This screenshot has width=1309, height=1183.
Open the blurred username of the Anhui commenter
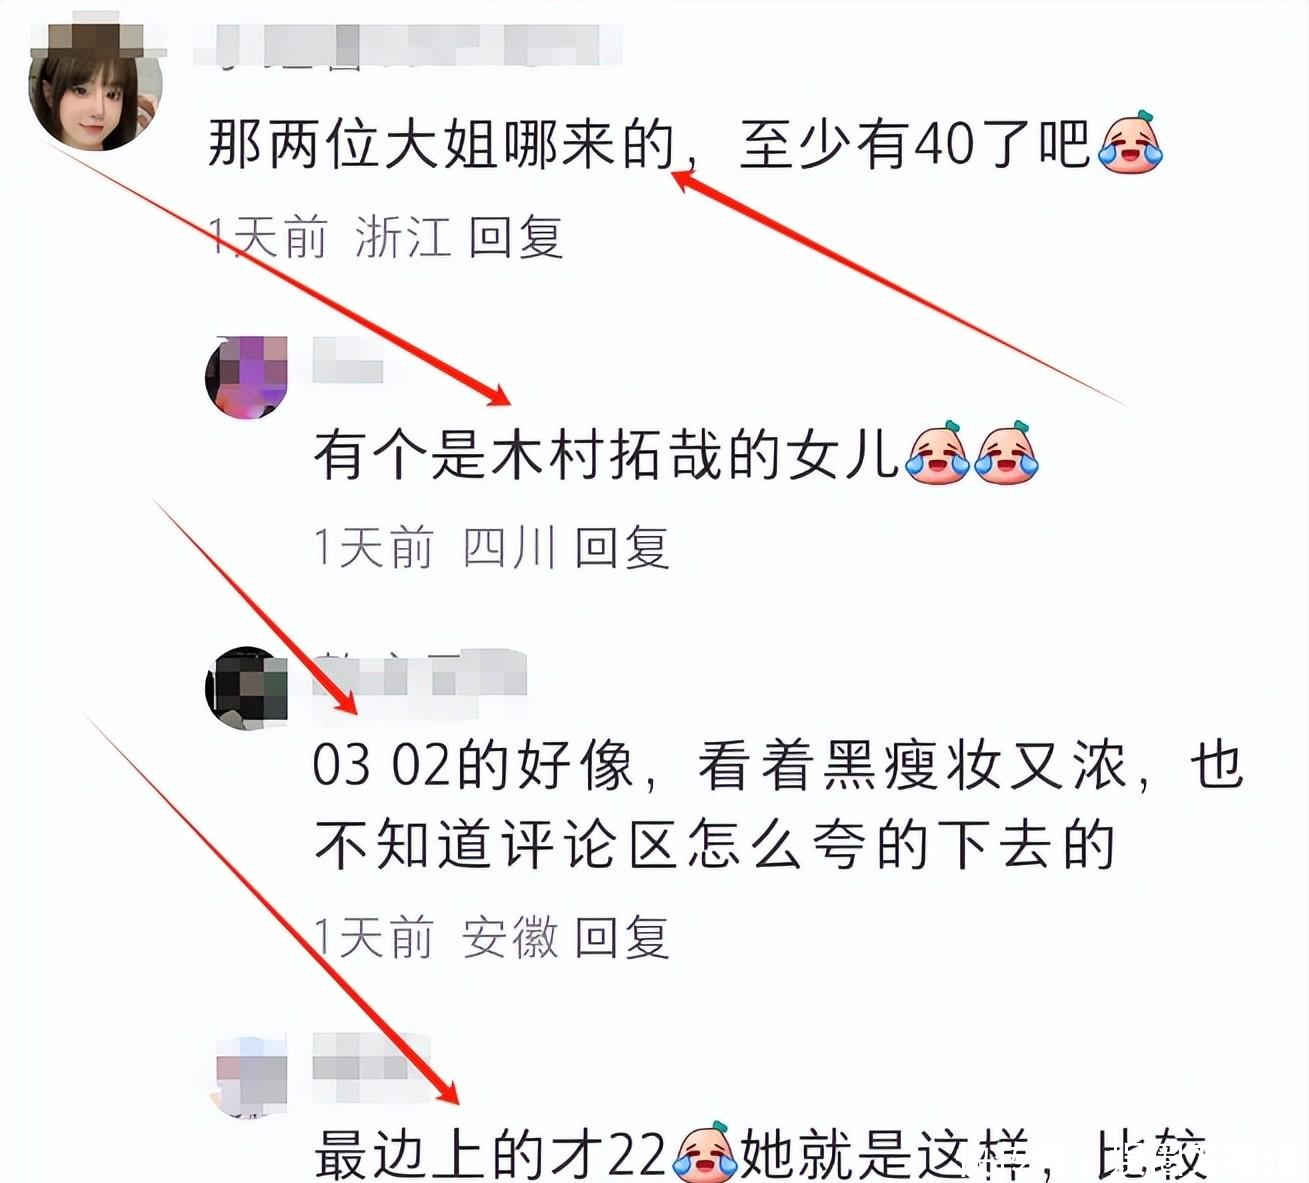420,673
